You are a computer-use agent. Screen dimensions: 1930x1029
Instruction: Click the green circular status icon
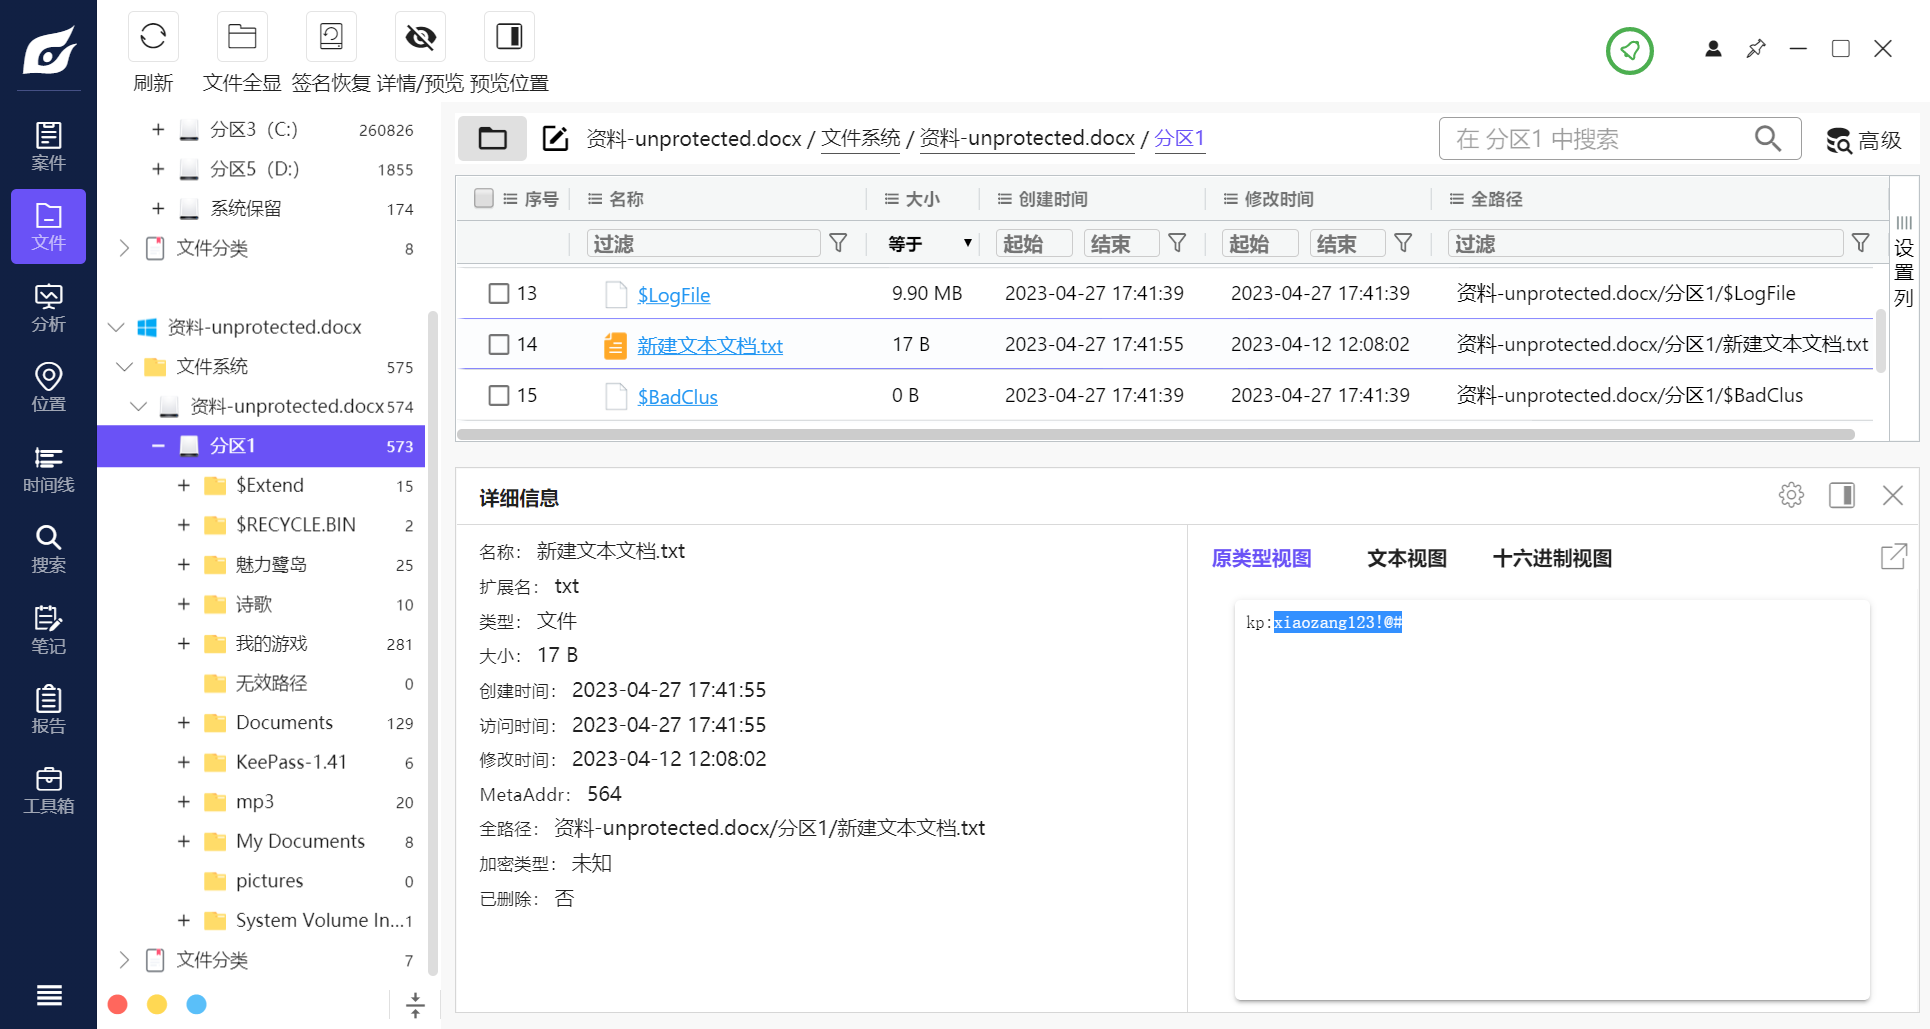pos(1629,50)
